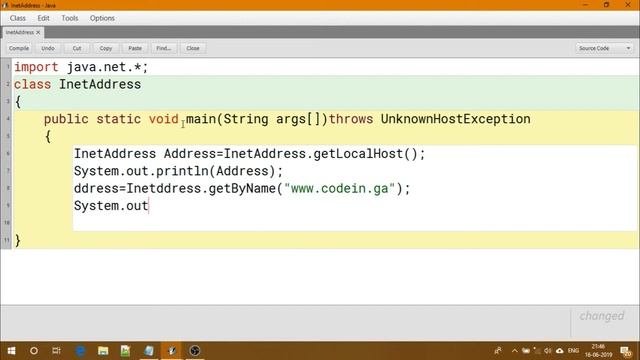Click the Undo button

[48, 48]
